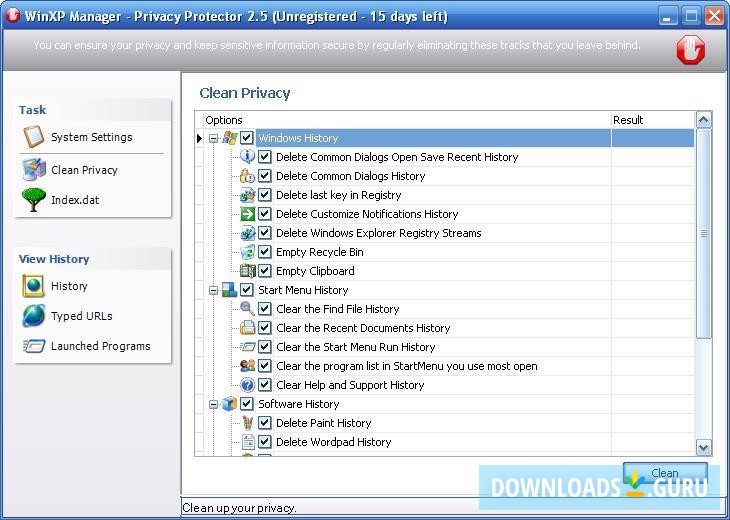Screen dimensions: 730x520
Task: Click green arrow icon for Customize Notifications History
Action: click(248, 214)
